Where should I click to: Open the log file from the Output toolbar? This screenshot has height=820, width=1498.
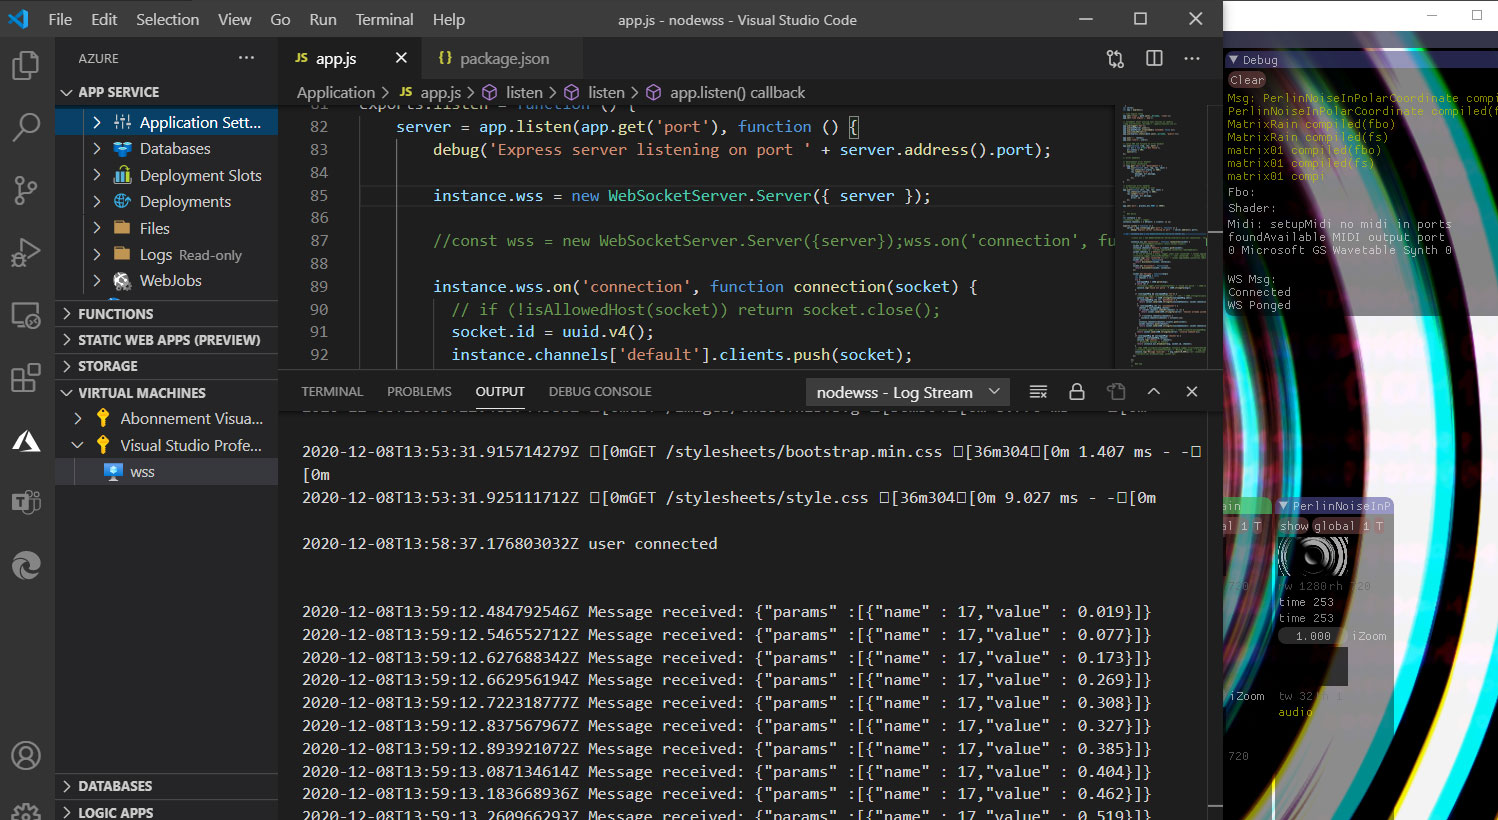click(x=1116, y=392)
